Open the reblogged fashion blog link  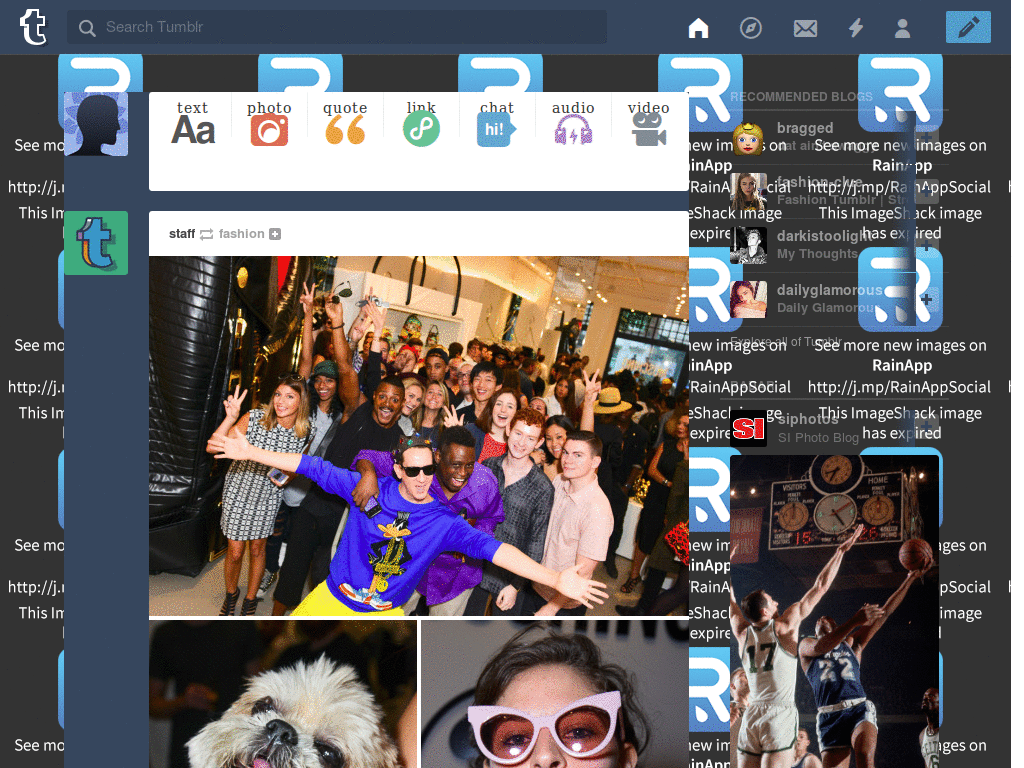click(x=241, y=234)
